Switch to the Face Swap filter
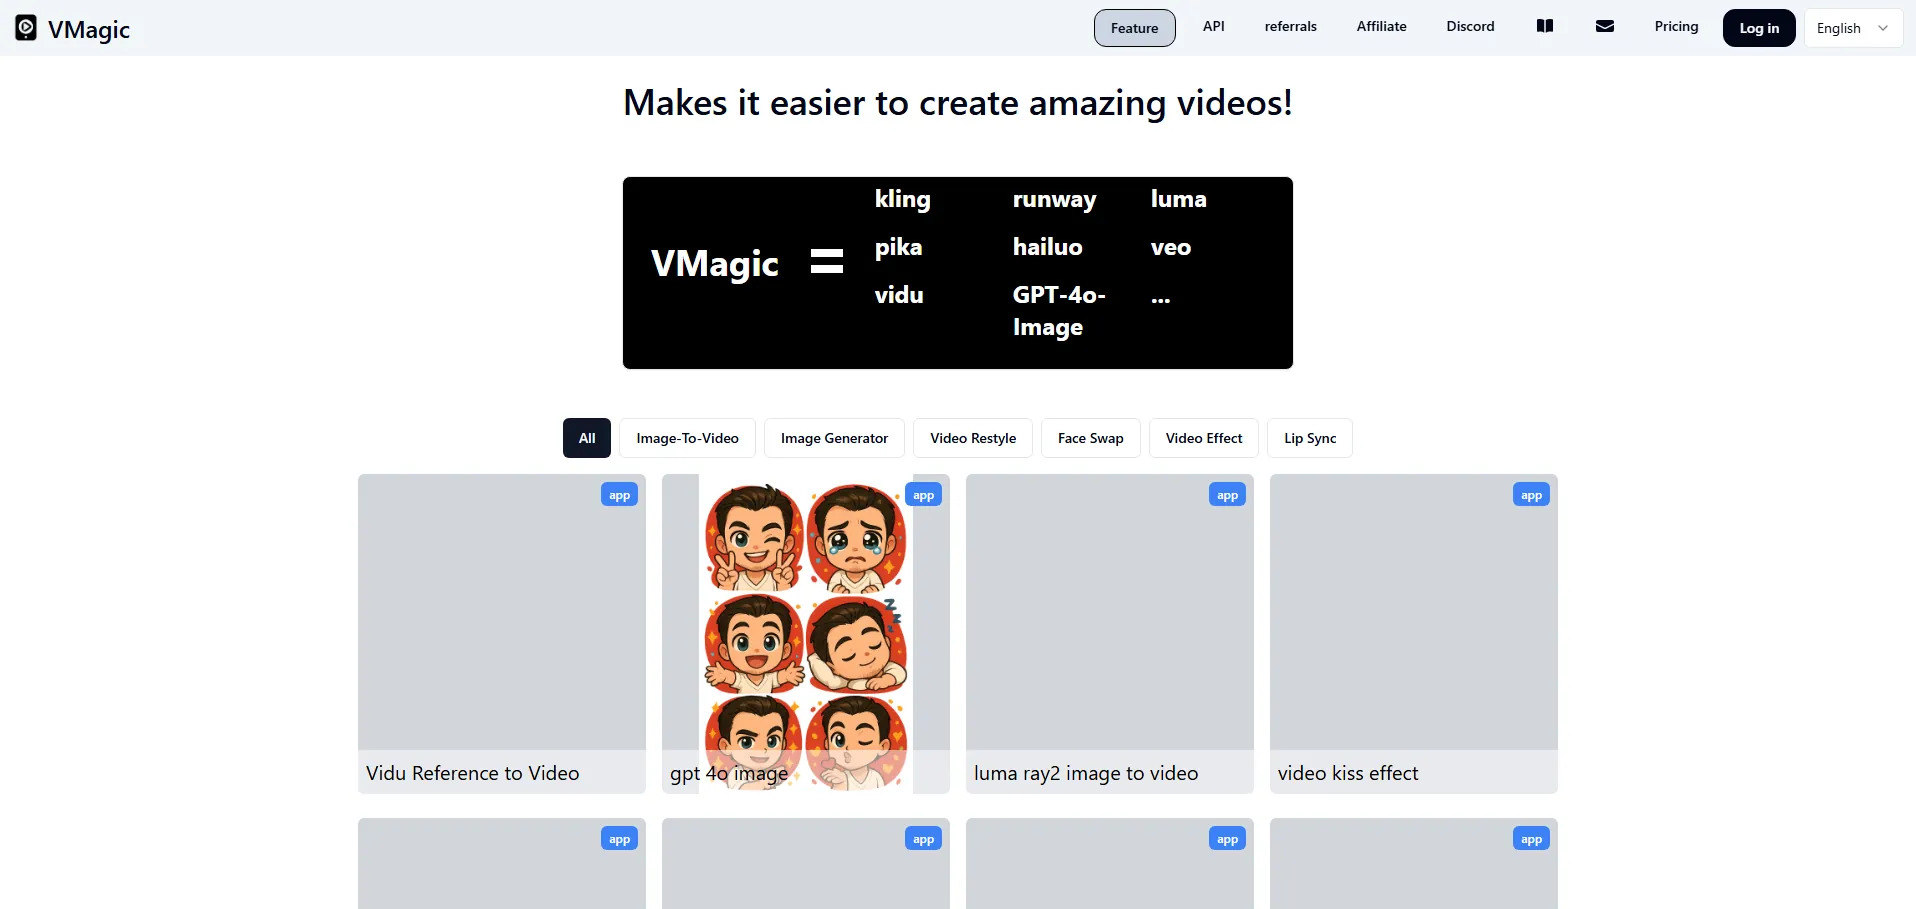The image size is (1916, 909). point(1090,438)
